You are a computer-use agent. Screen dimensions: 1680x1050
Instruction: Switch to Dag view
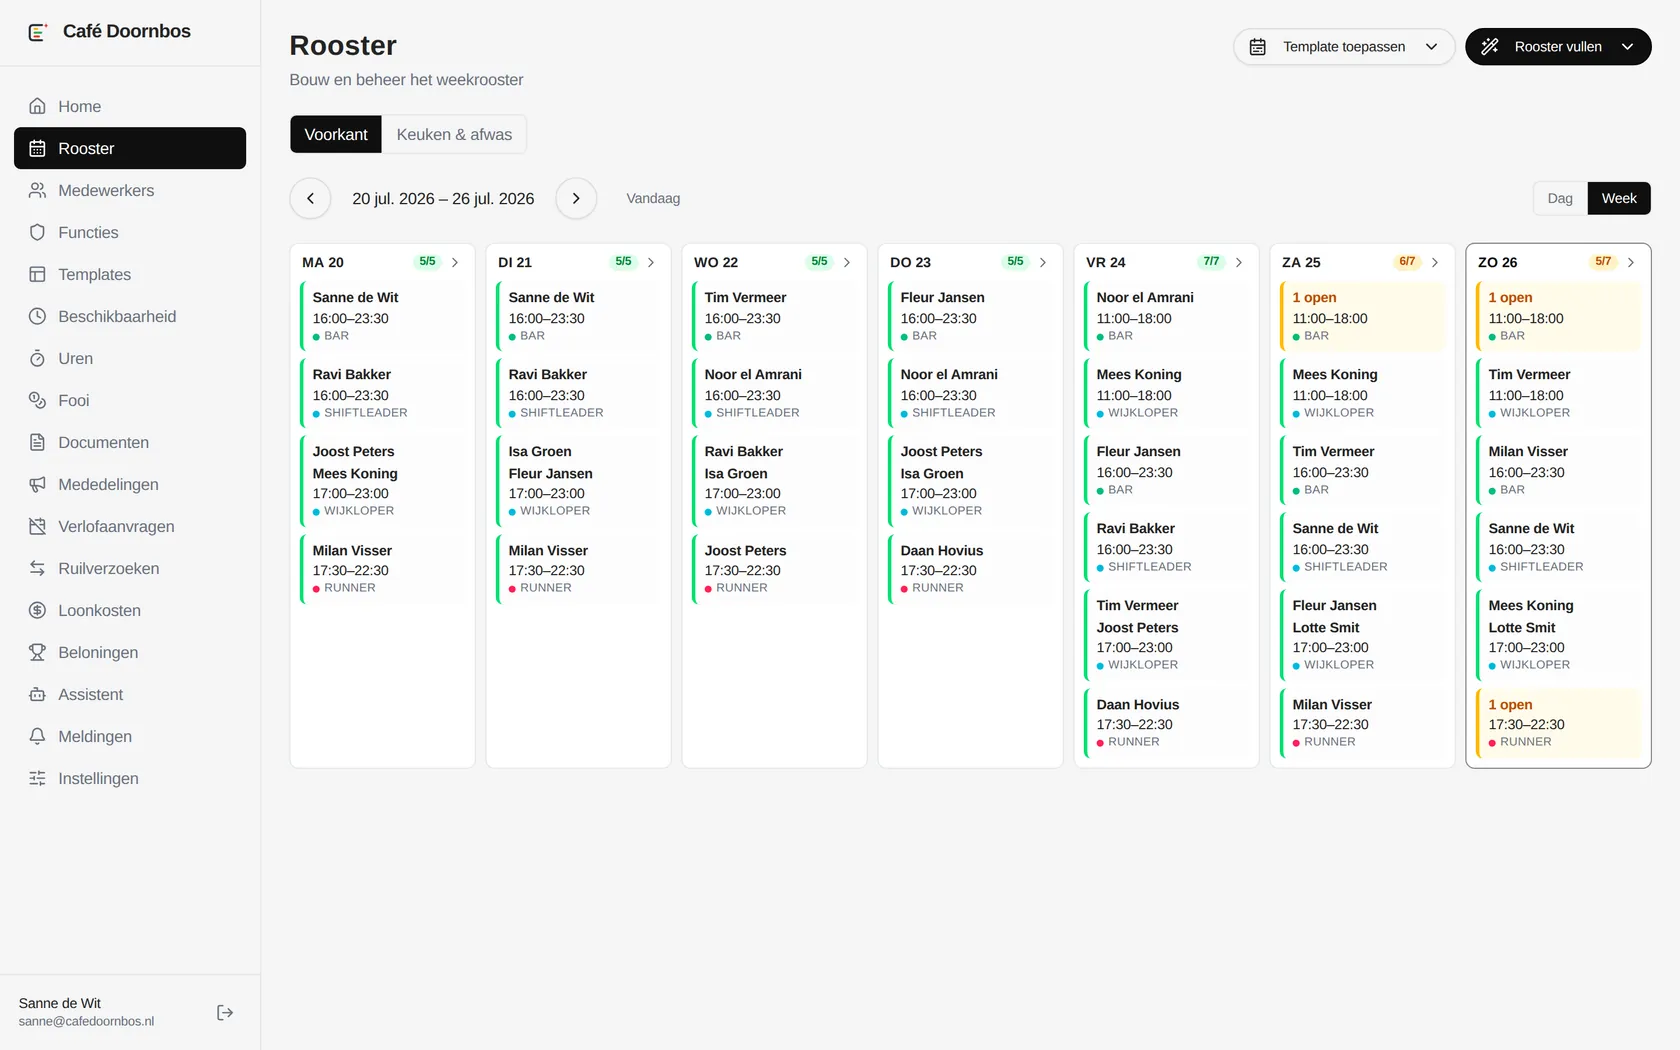pyautogui.click(x=1560, y=198)
